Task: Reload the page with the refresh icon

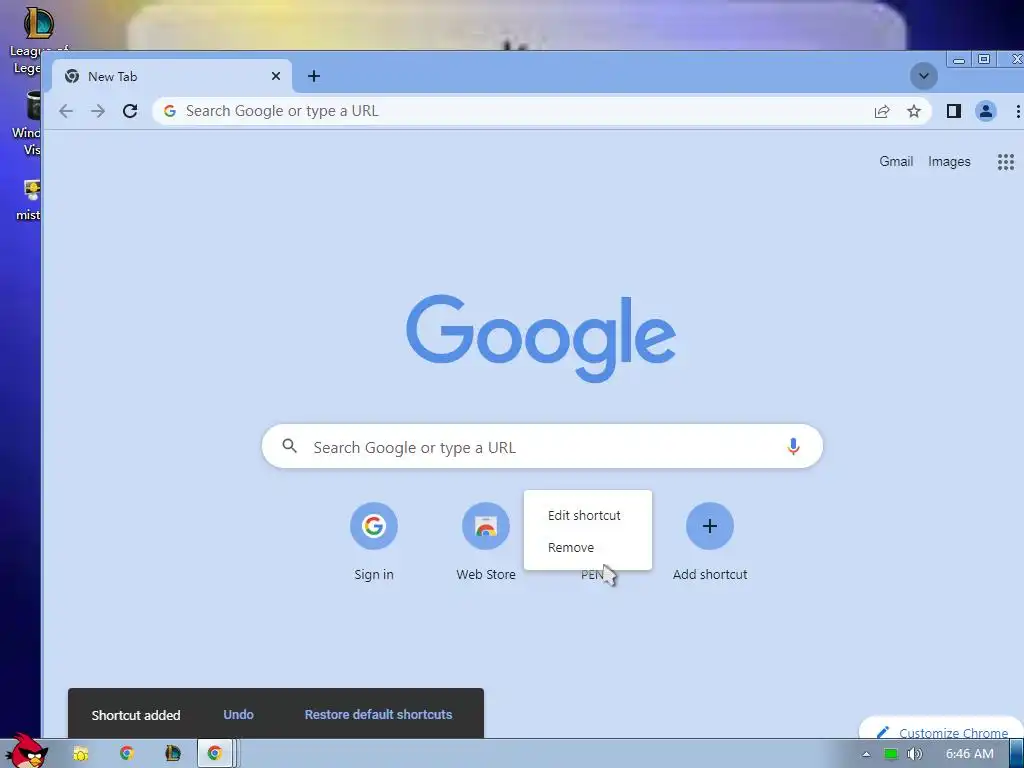Action: tap(130, 111)
